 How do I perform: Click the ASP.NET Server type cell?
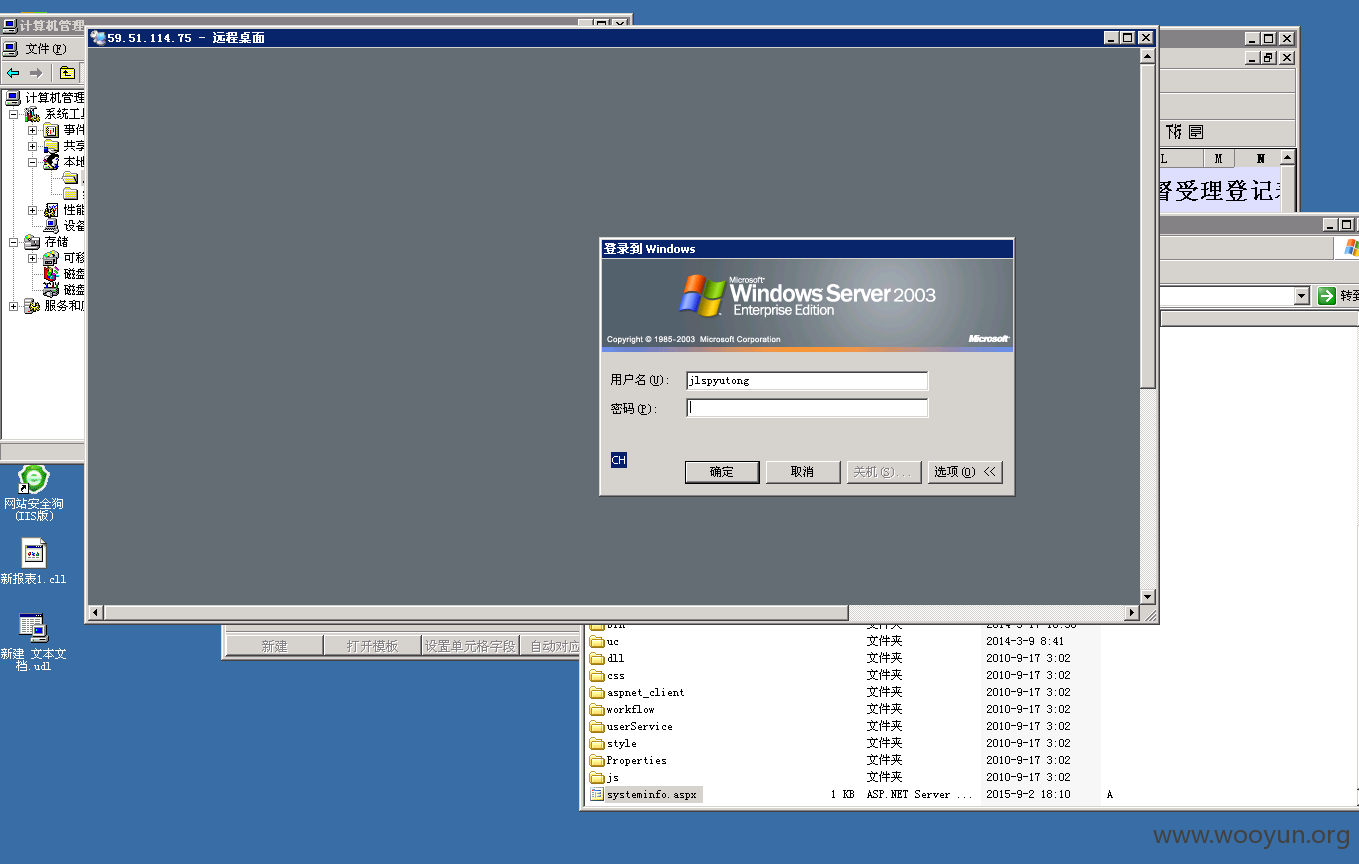[x=919, y=795]
